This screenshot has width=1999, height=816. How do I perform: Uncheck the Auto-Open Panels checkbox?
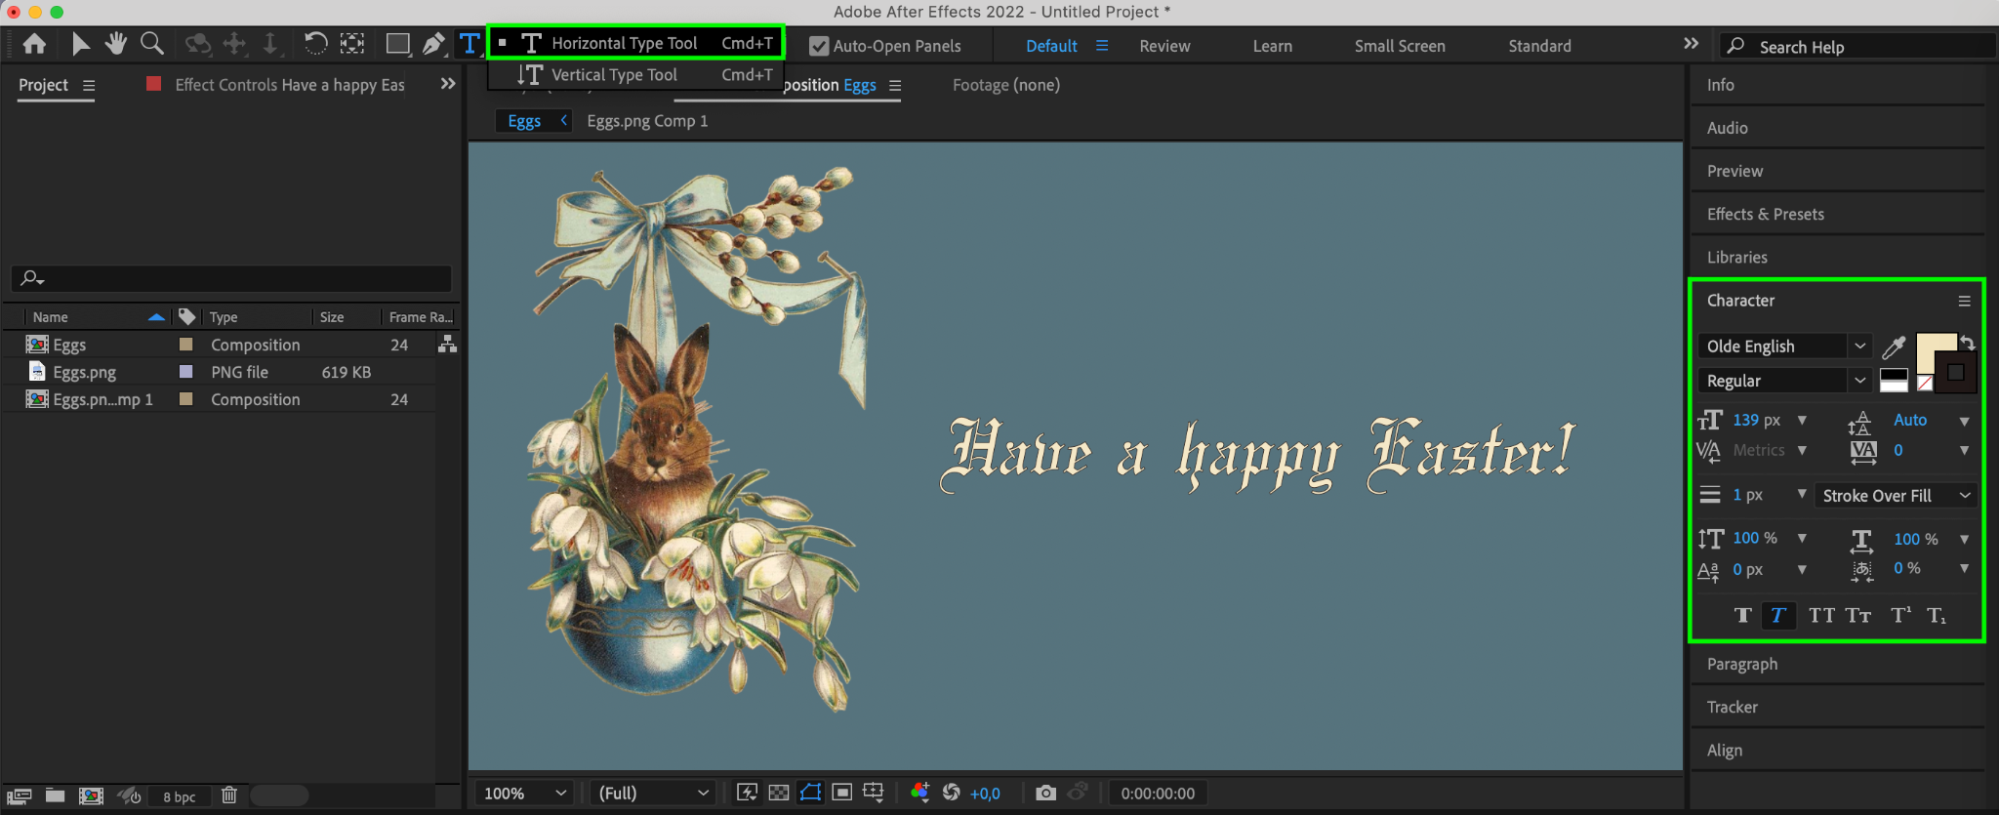[x=819, y=46]
